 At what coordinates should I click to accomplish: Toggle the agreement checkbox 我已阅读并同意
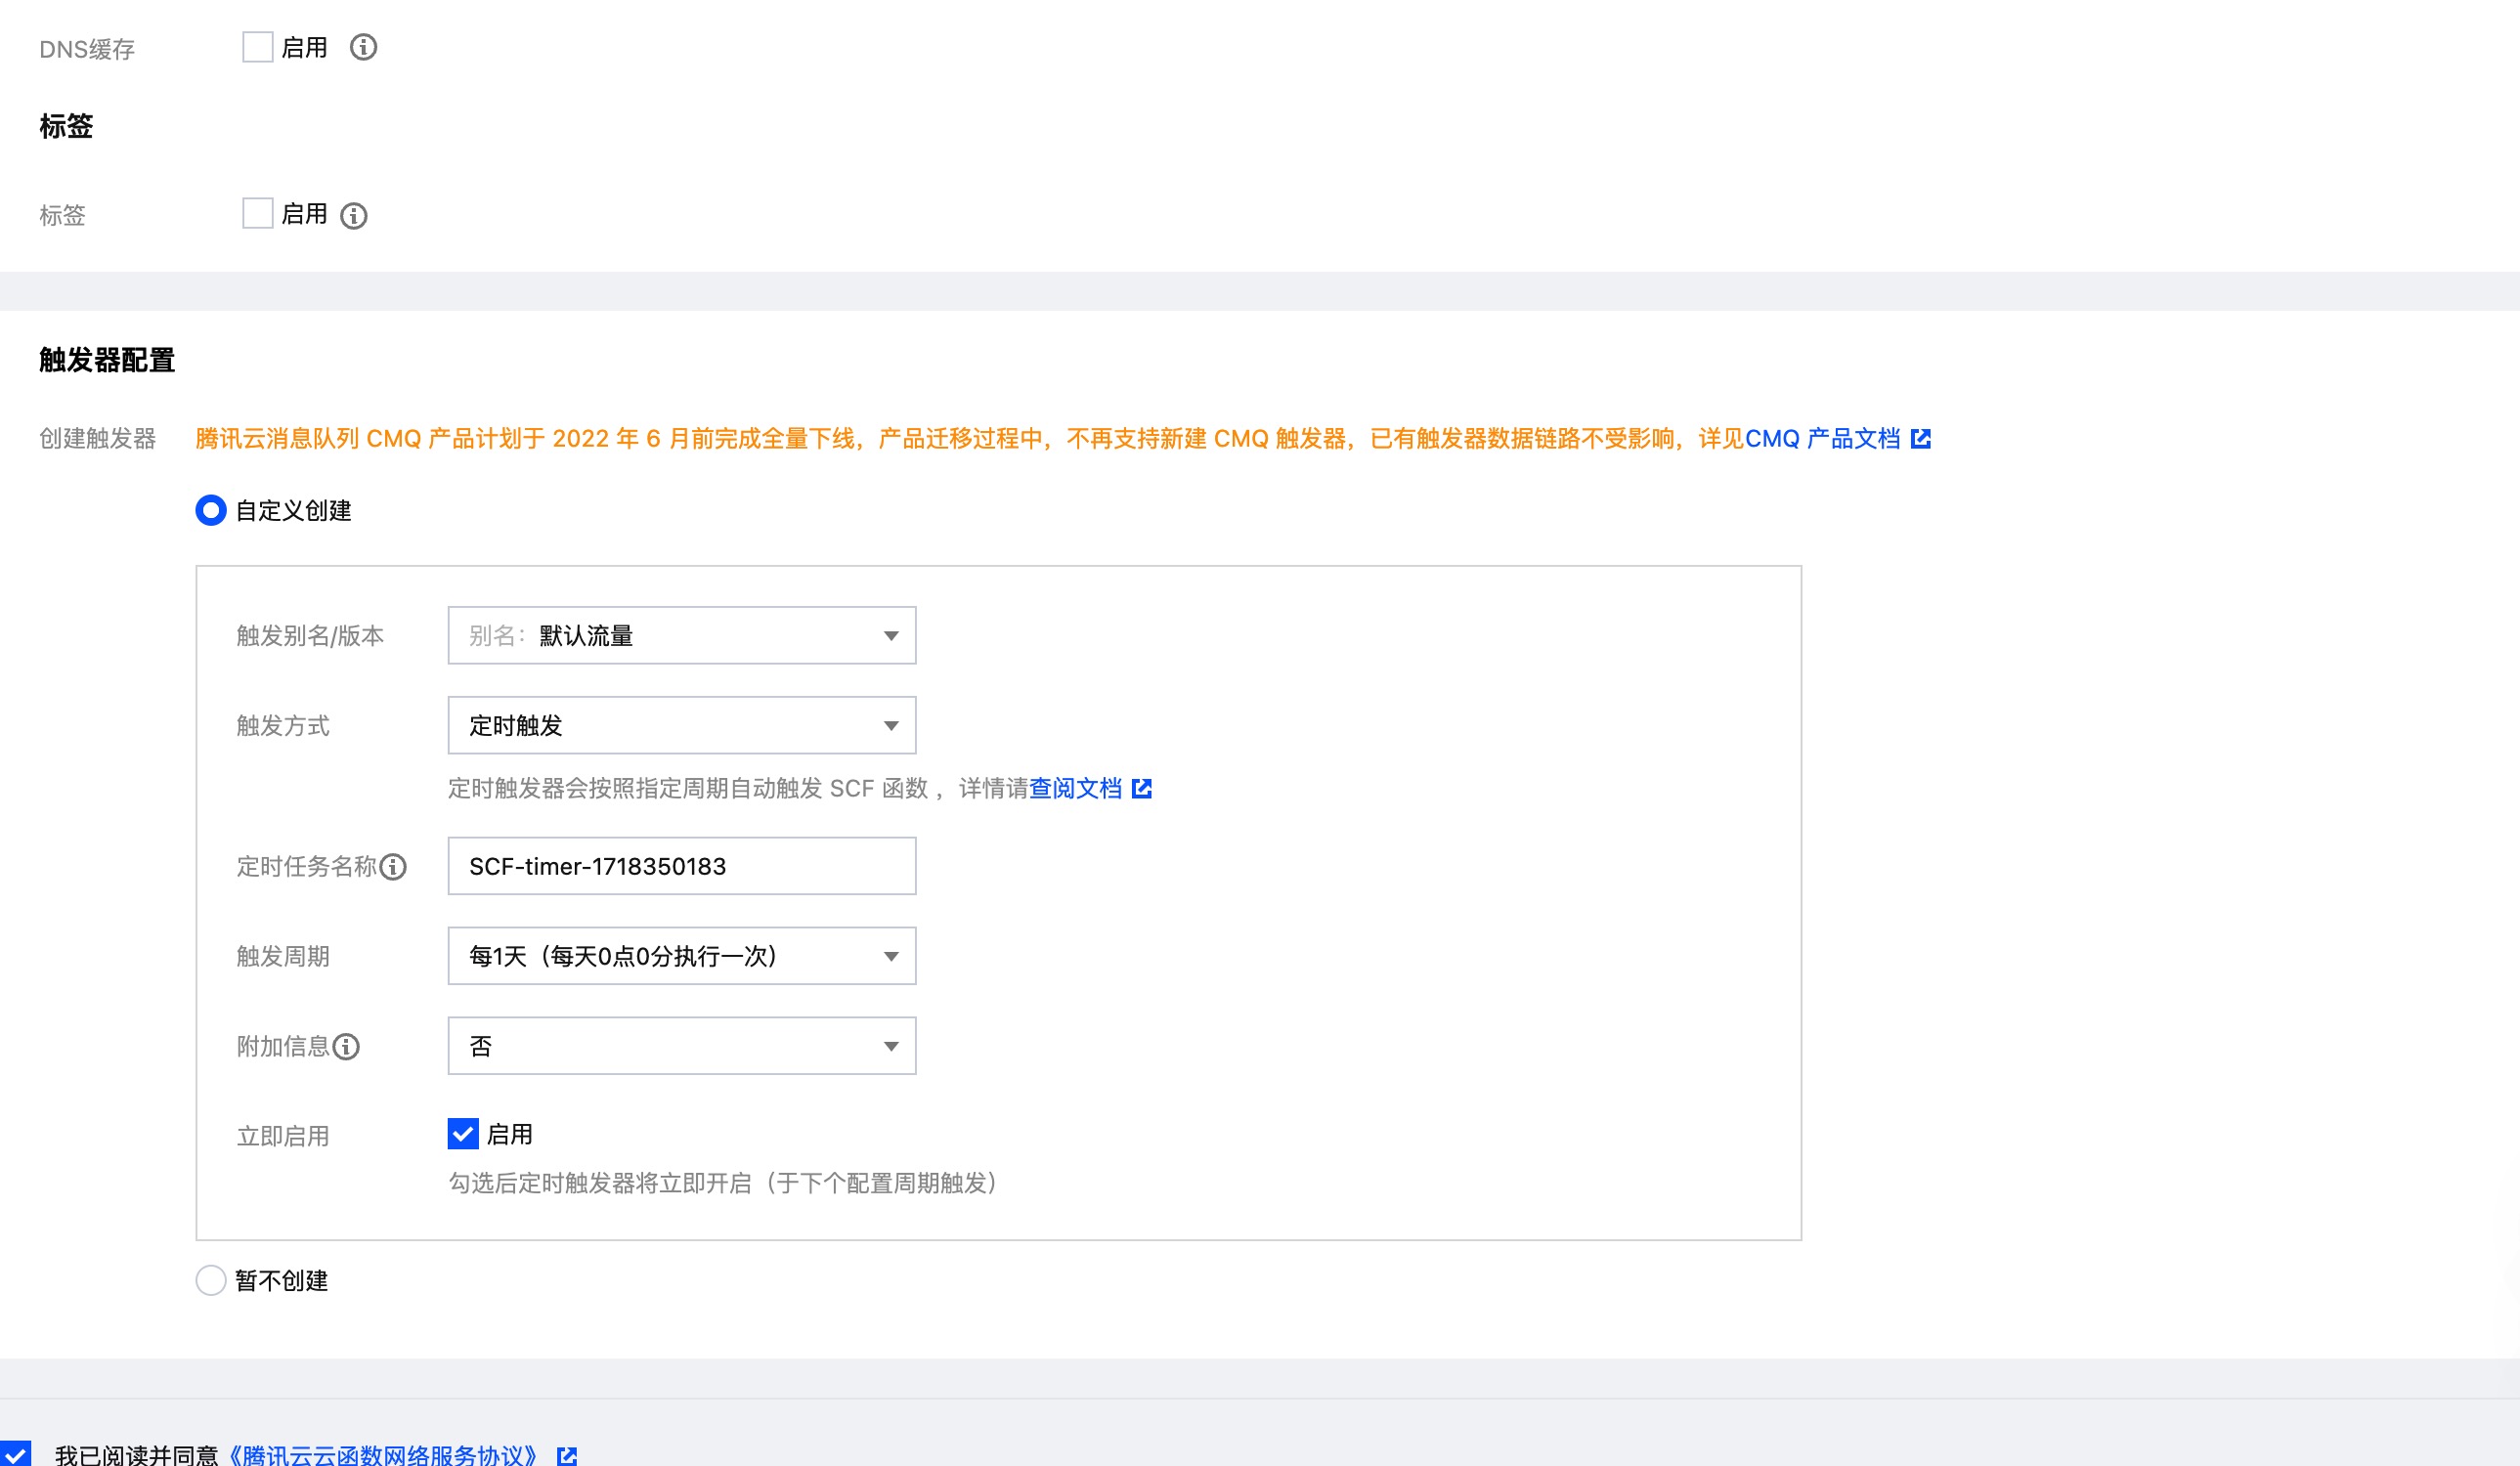click(16, 1454)
